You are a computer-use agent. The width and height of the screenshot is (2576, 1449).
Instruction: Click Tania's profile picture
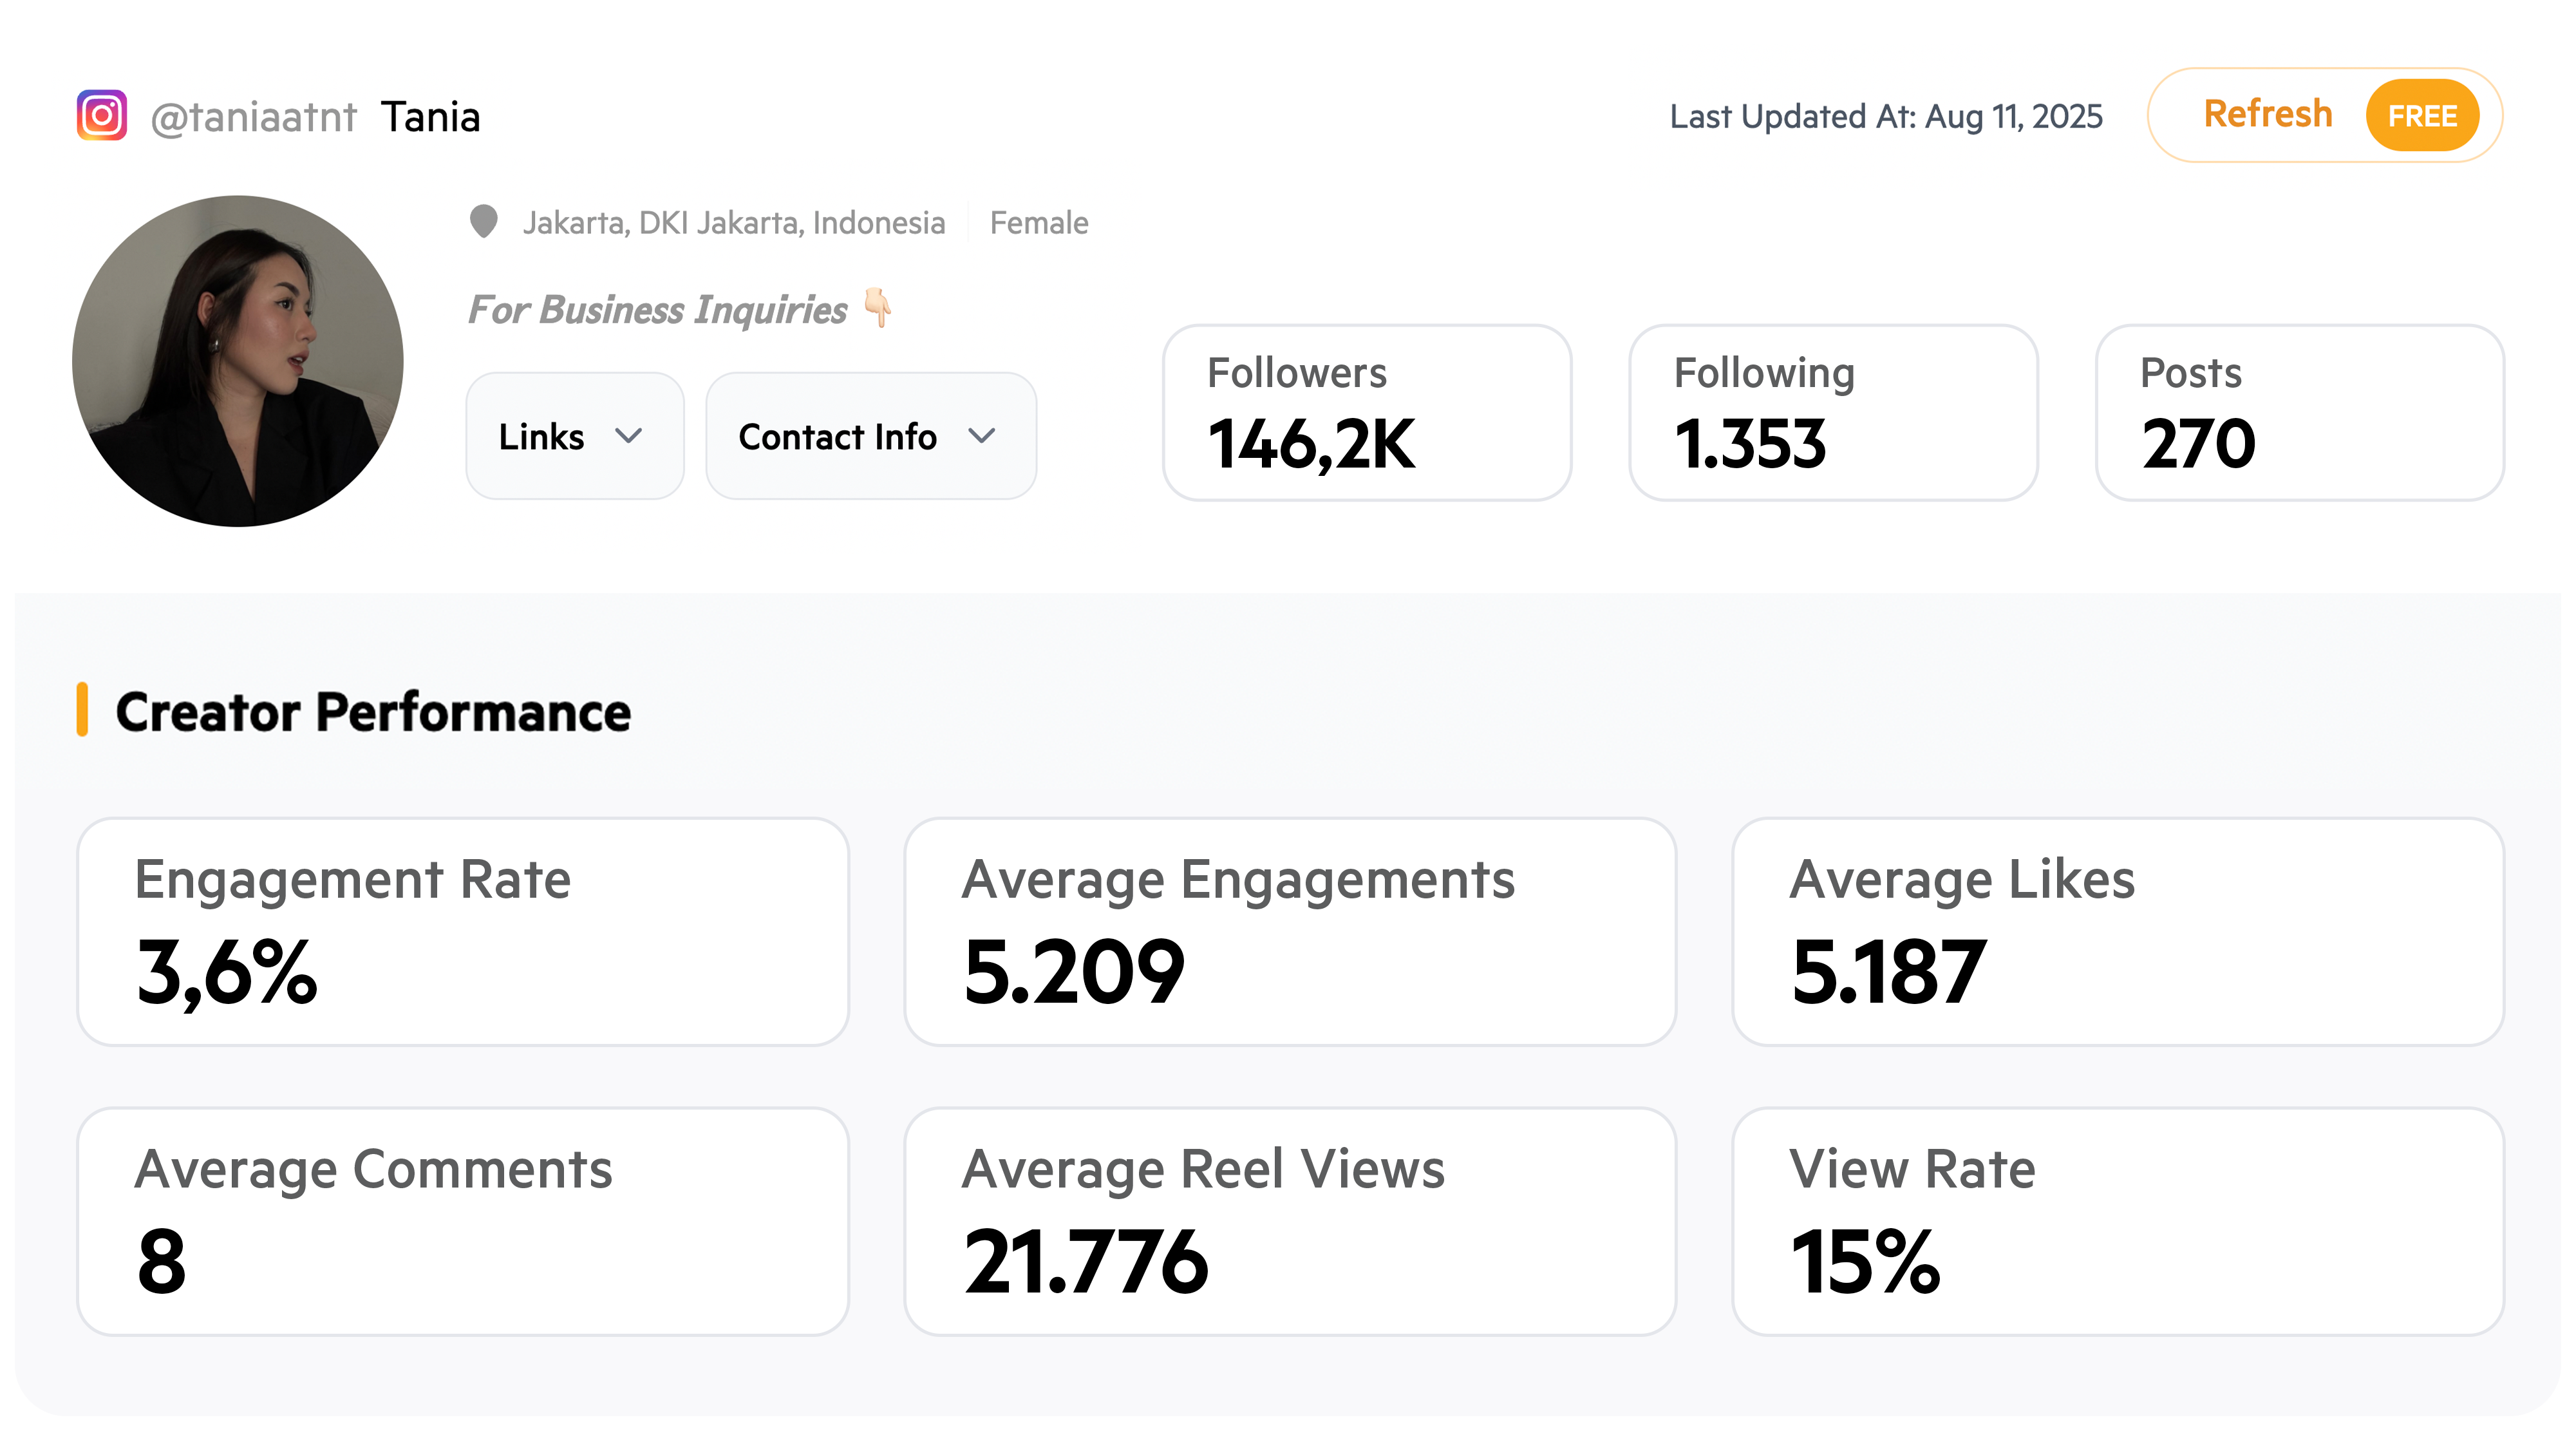(x=238, y=361)
